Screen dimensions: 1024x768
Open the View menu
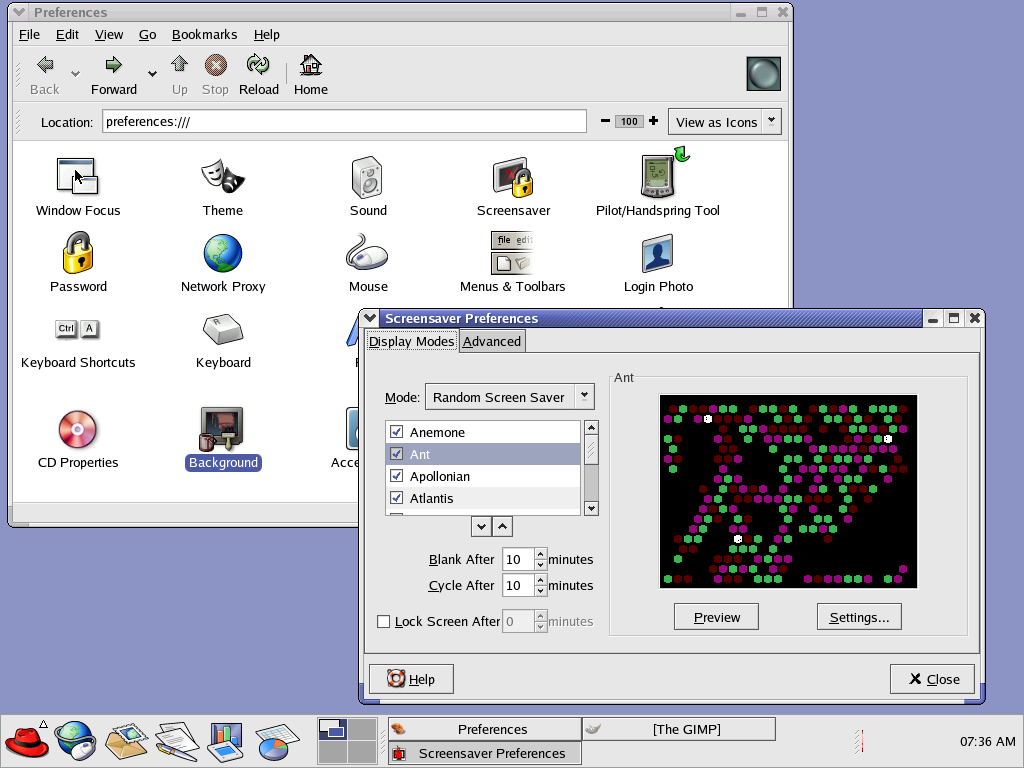(x=108, y=35)
